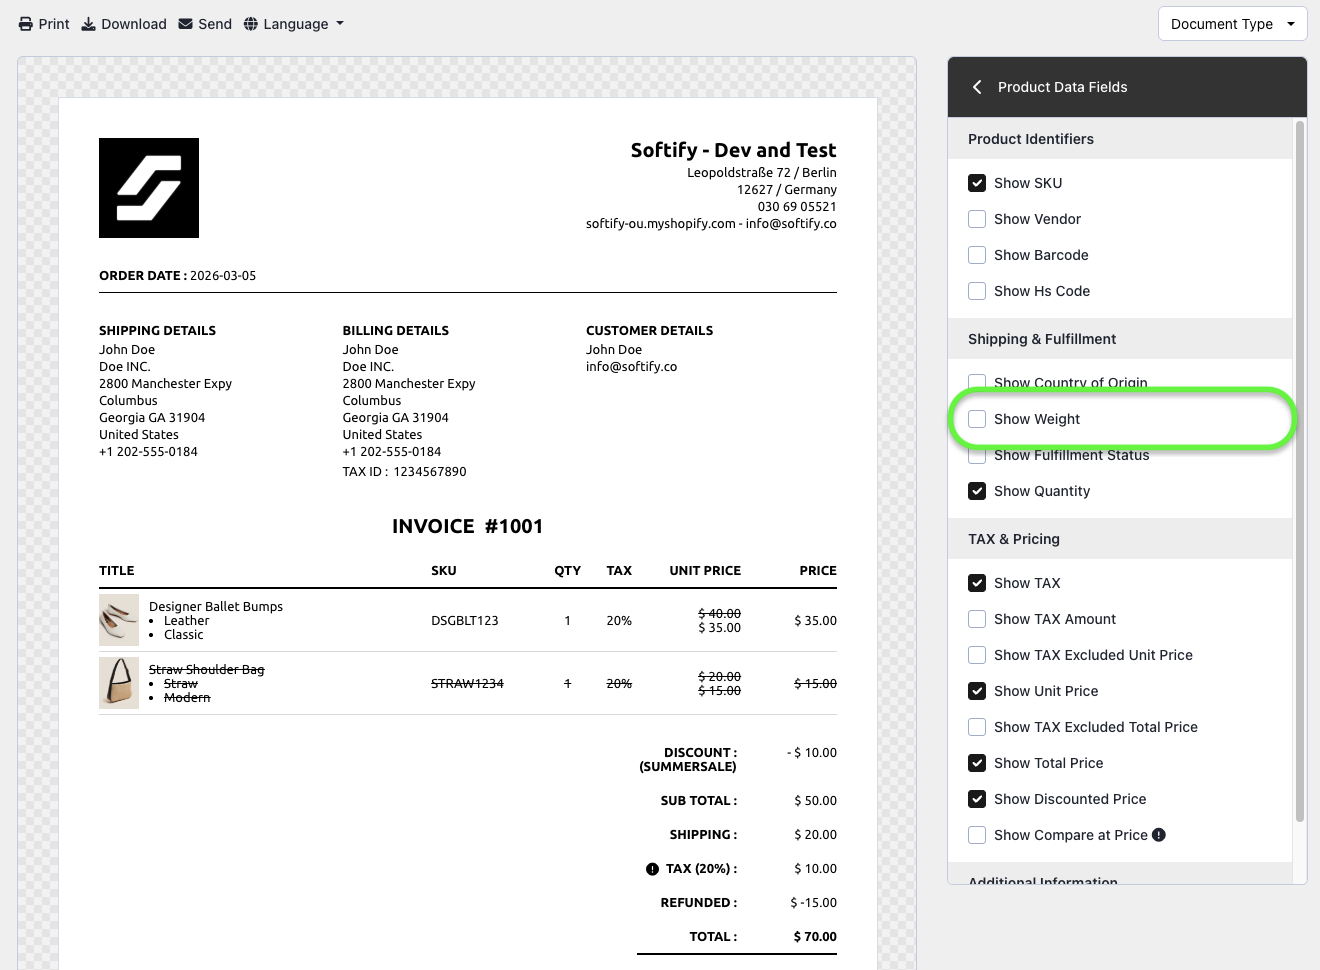Expand the Language dropdown menu
Viewport: 1320px width, 970px height.
pos(296,24)
